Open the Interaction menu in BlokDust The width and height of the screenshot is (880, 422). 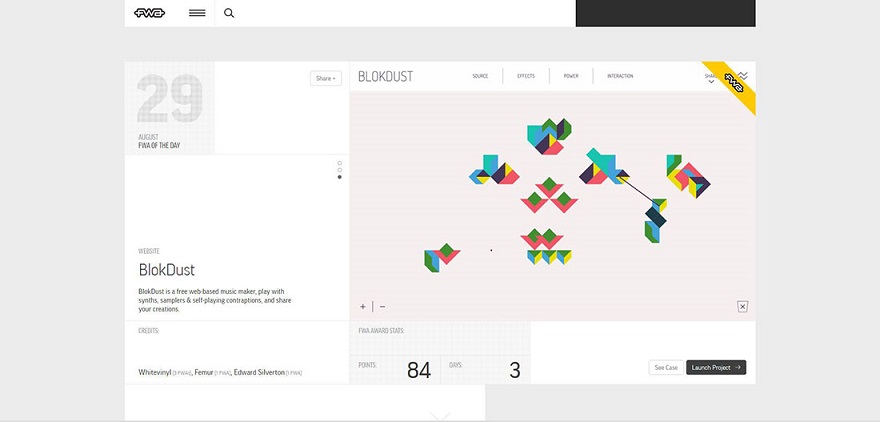tap(620, 76)
